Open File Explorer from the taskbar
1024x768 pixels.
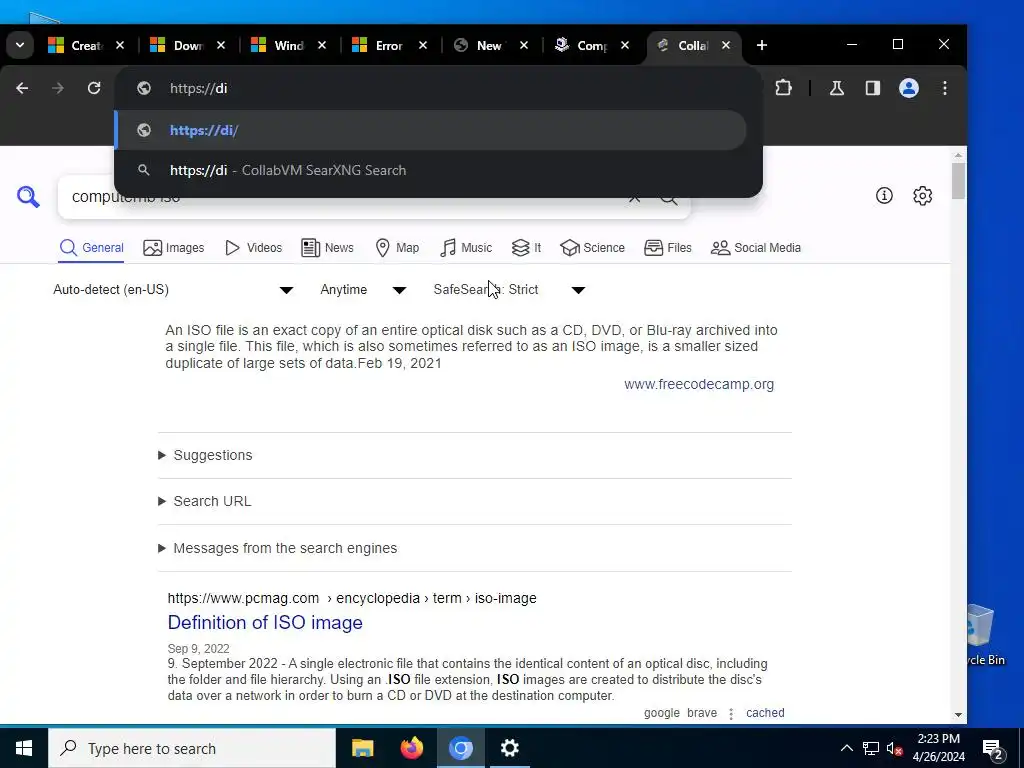pos(362,748)
